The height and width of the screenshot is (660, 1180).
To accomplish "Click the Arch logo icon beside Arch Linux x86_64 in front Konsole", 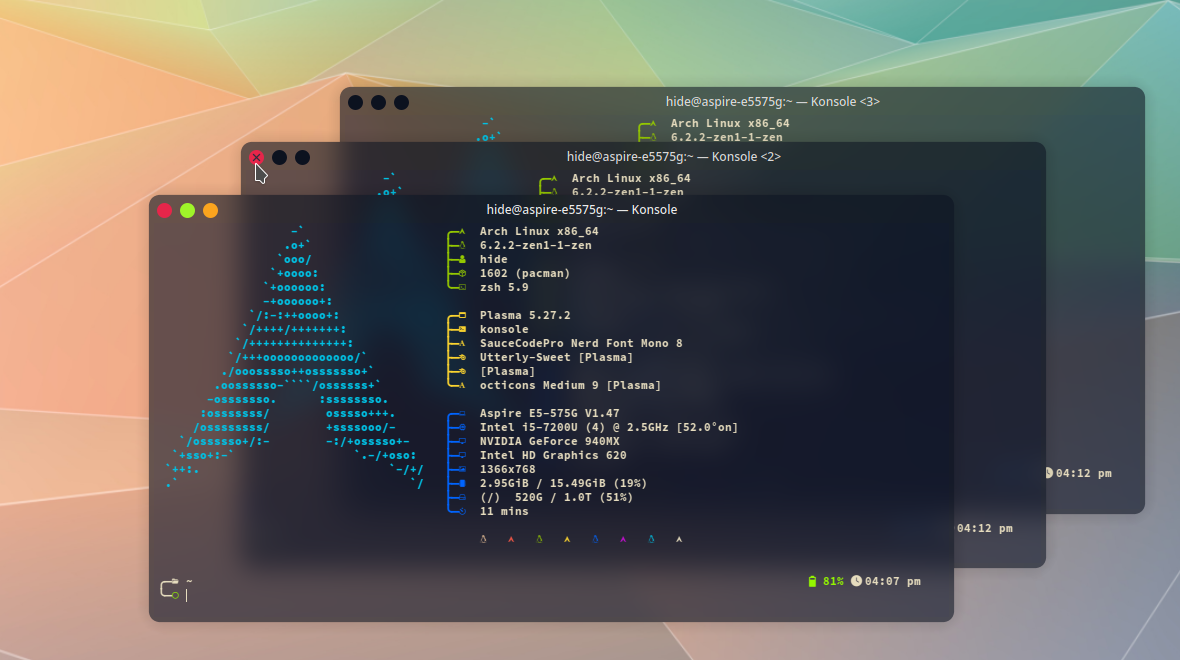I will coord(462,232).
